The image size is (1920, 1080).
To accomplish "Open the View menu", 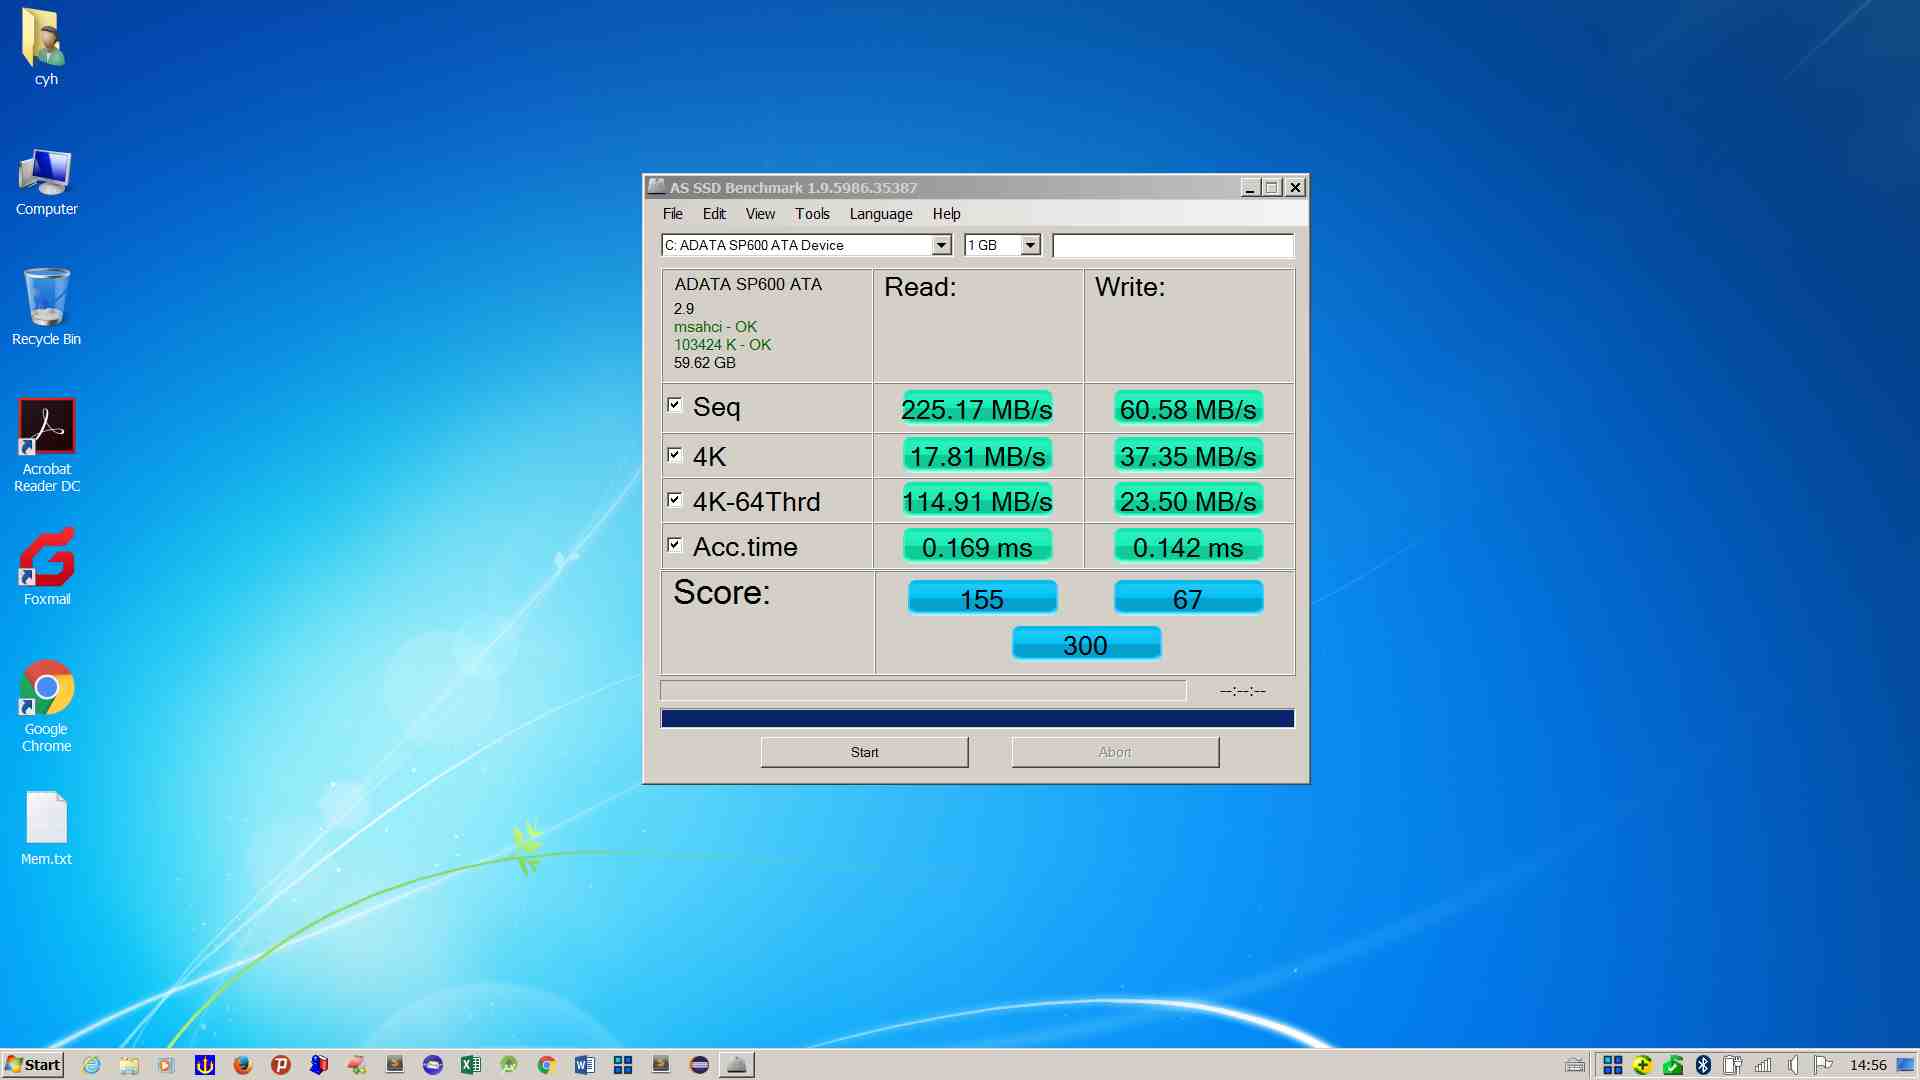I will 760,214.
